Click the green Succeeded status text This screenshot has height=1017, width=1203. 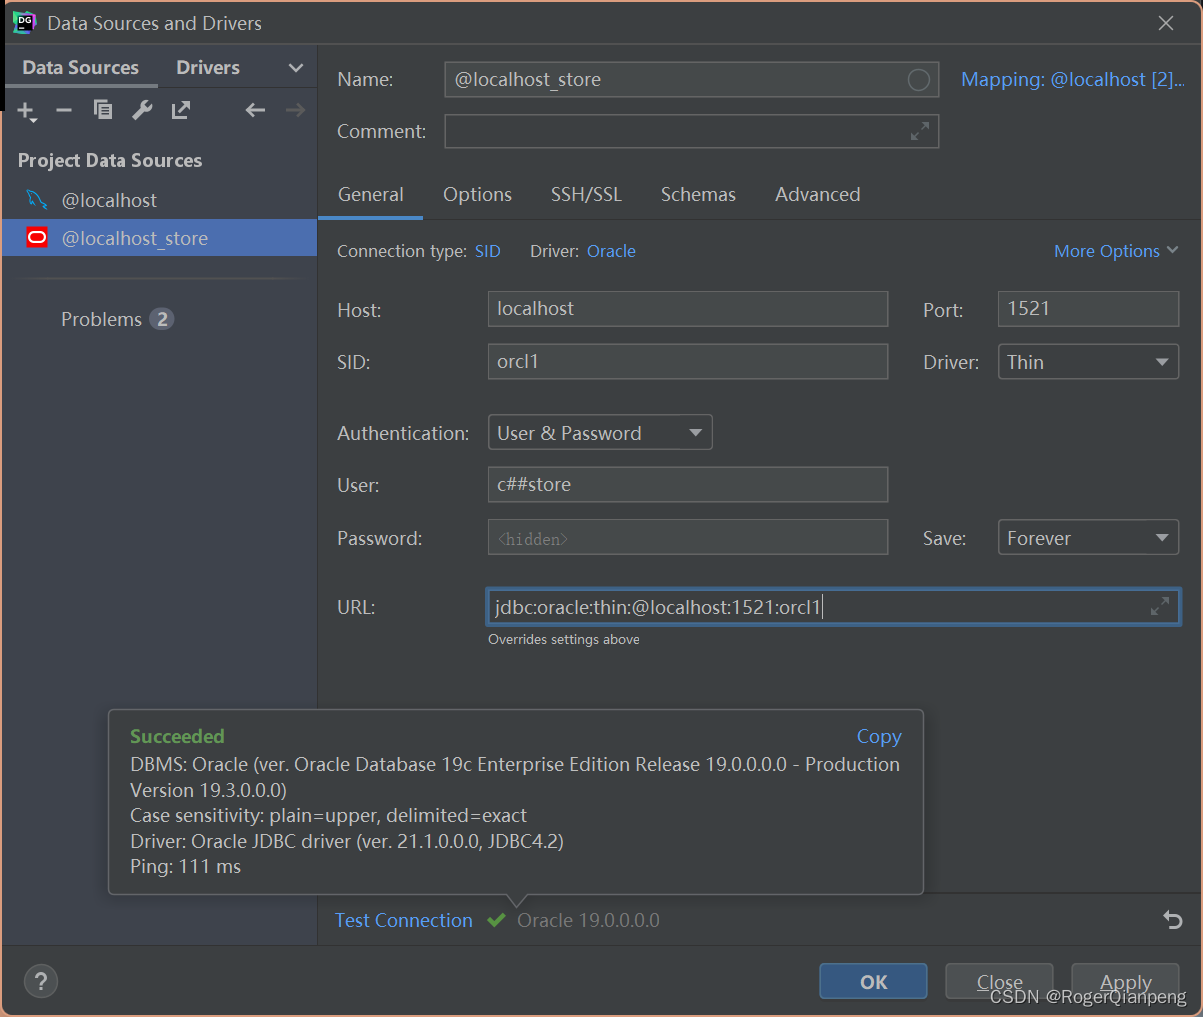pos(177,737)
